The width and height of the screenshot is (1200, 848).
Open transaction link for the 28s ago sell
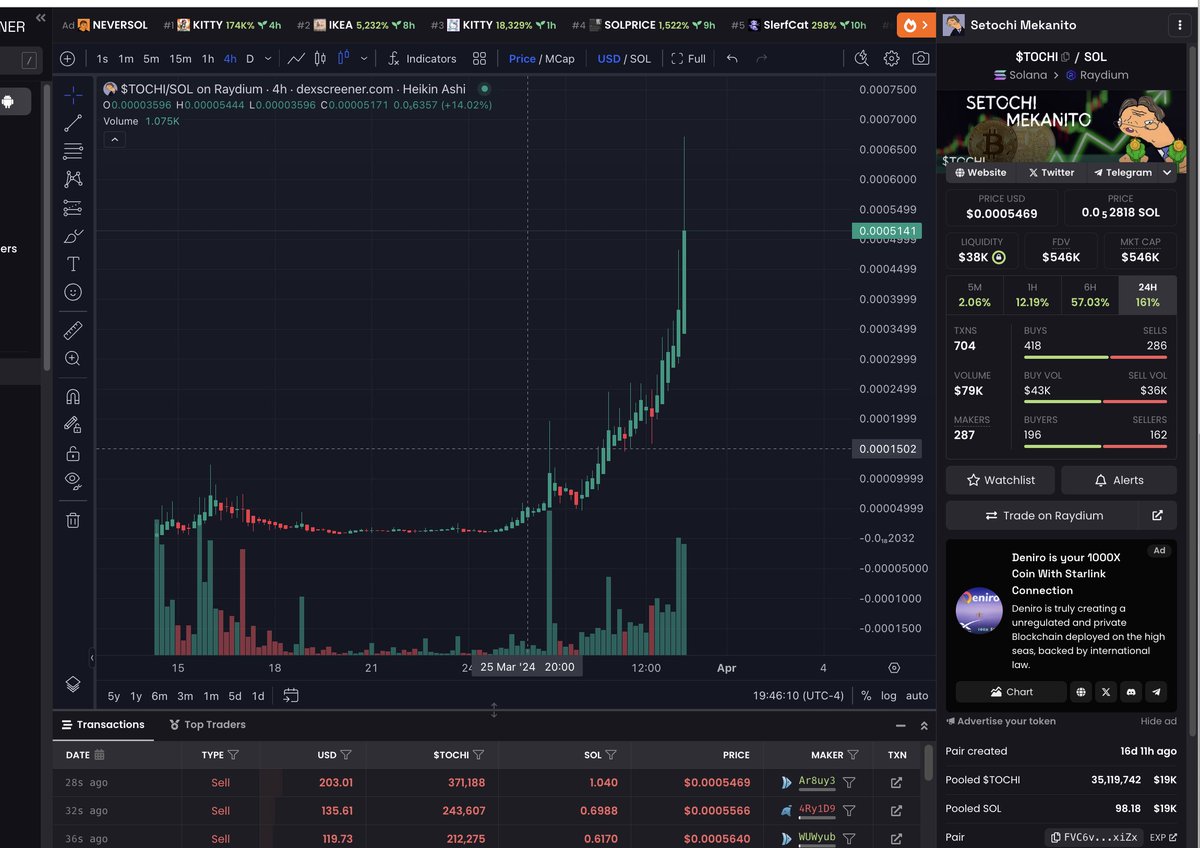pos(896,783)
